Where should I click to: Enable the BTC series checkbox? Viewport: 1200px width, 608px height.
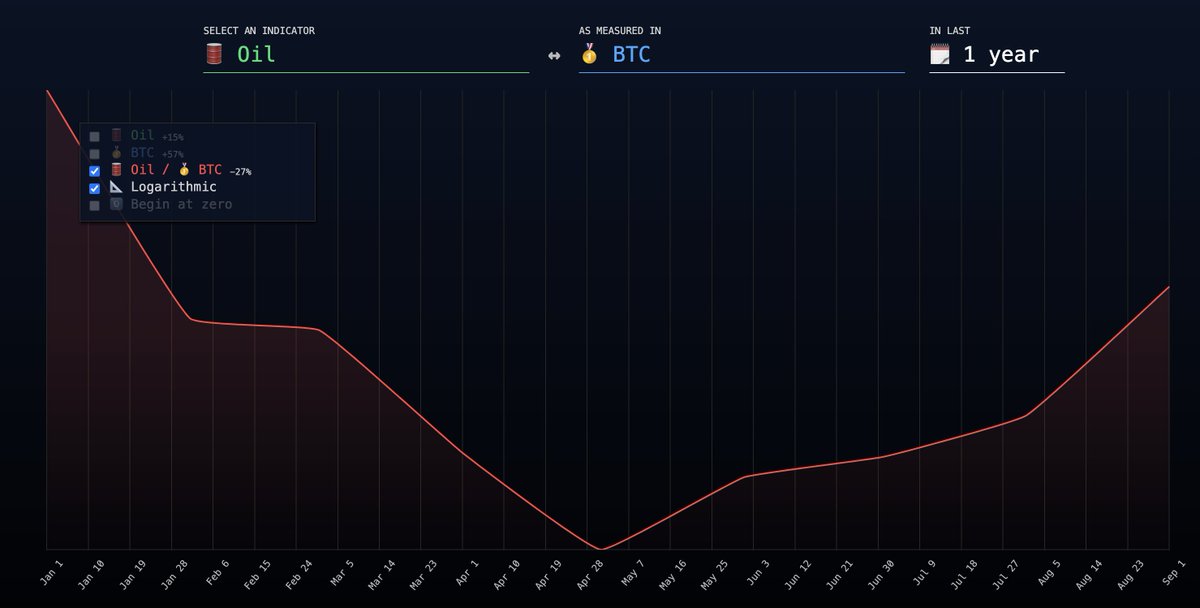click(x=94, y=154)
